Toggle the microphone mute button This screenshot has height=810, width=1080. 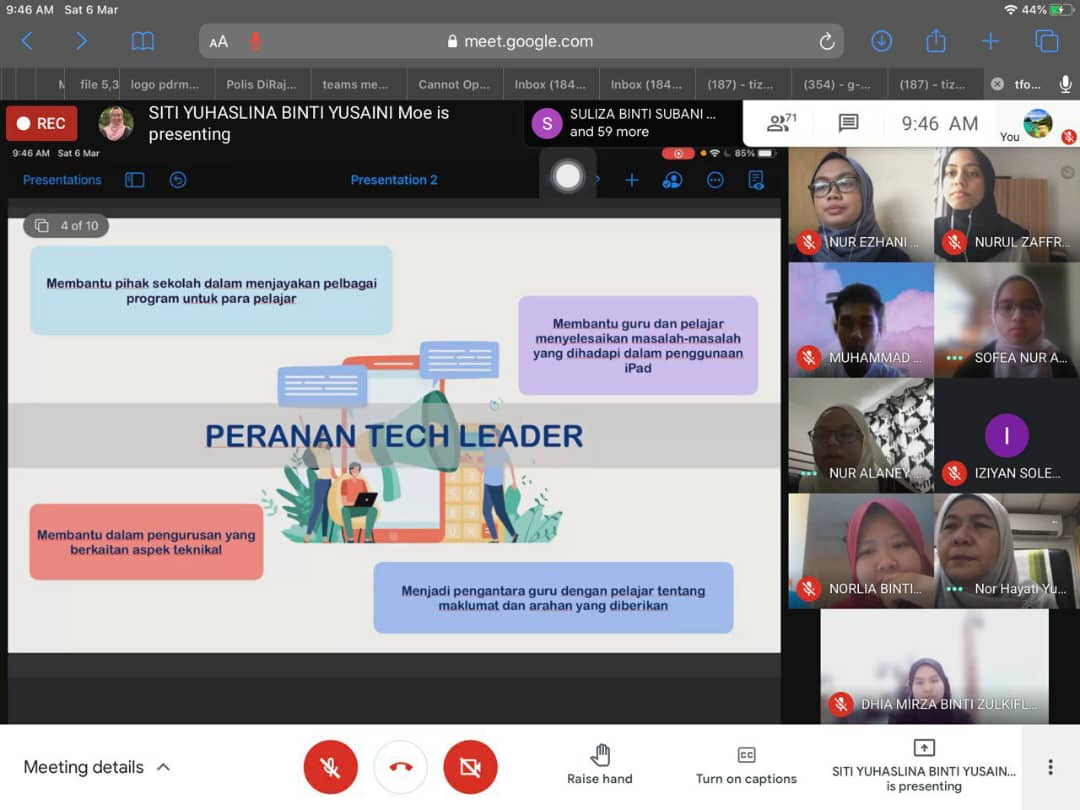pyautogui.click(x=330, y=767)
